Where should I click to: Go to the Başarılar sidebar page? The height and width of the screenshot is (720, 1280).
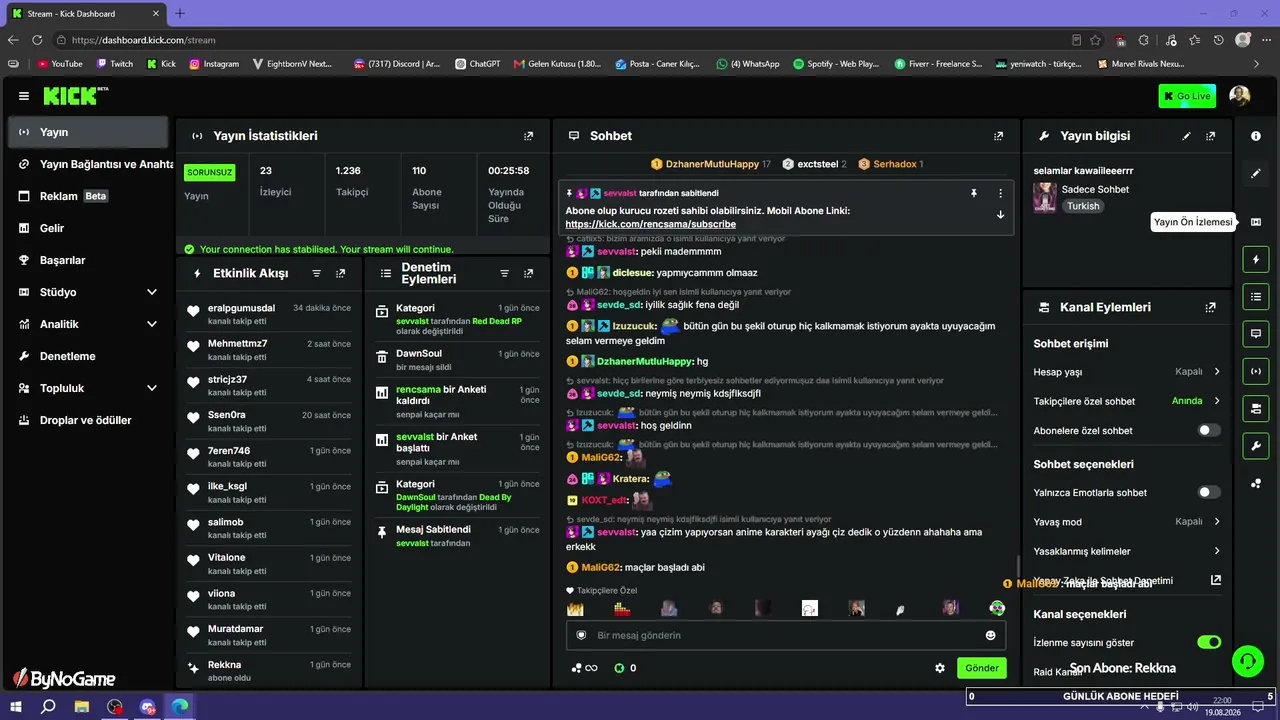pyautogui.click(x=88, y=260)
